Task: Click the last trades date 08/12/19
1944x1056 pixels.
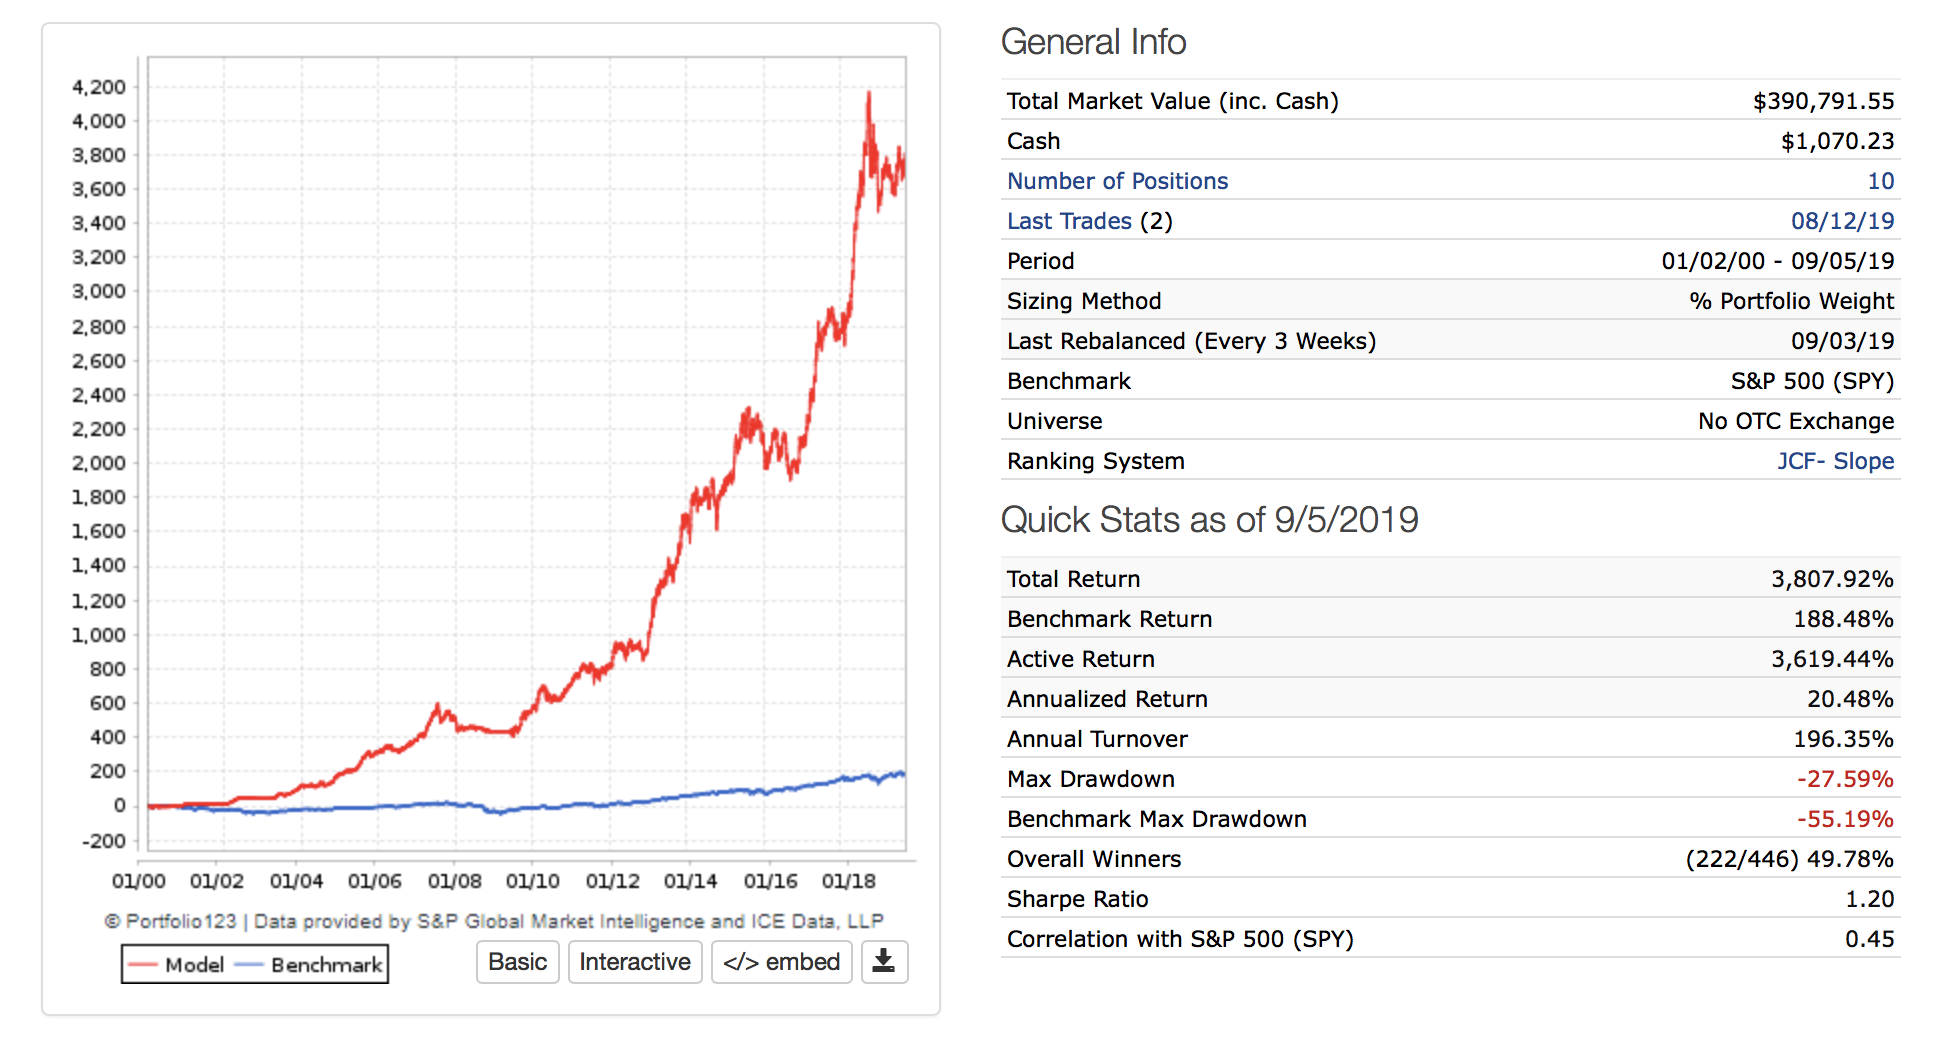Action: click(x=1842, y=221)
